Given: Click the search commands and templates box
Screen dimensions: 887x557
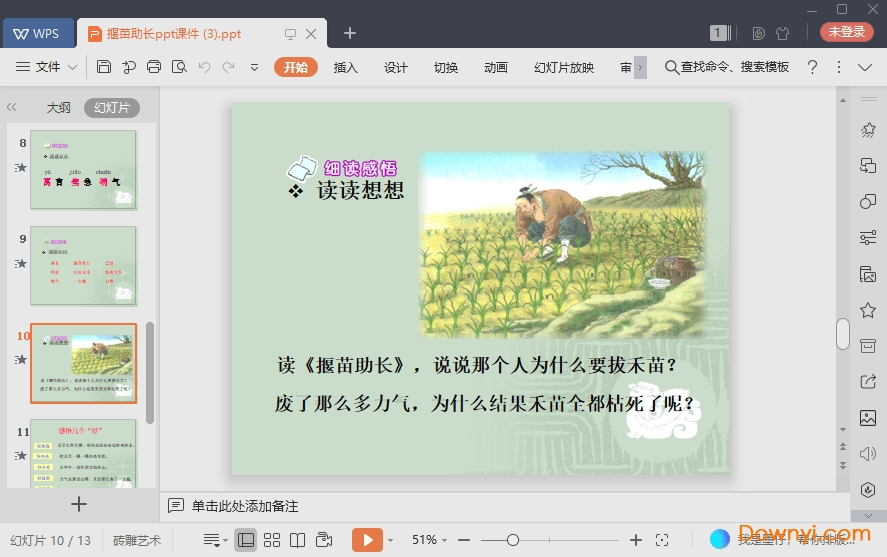Looking at the screenshot, I should click(x=727, y=67).
